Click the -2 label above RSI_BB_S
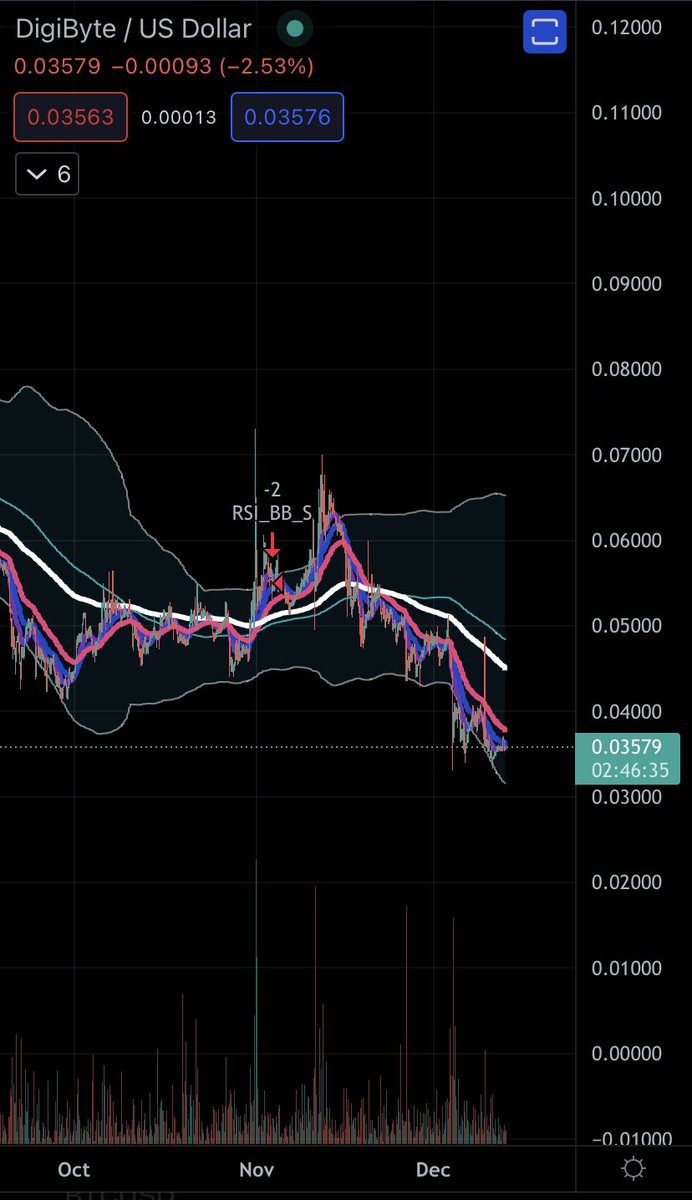Image resolution: width=692 pixels, height=1200 pixels. 271,490
